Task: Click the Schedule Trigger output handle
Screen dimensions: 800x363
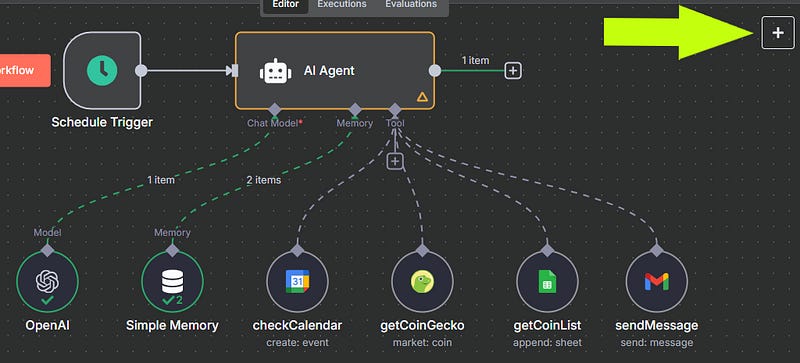Action: (x=141, y=70)
